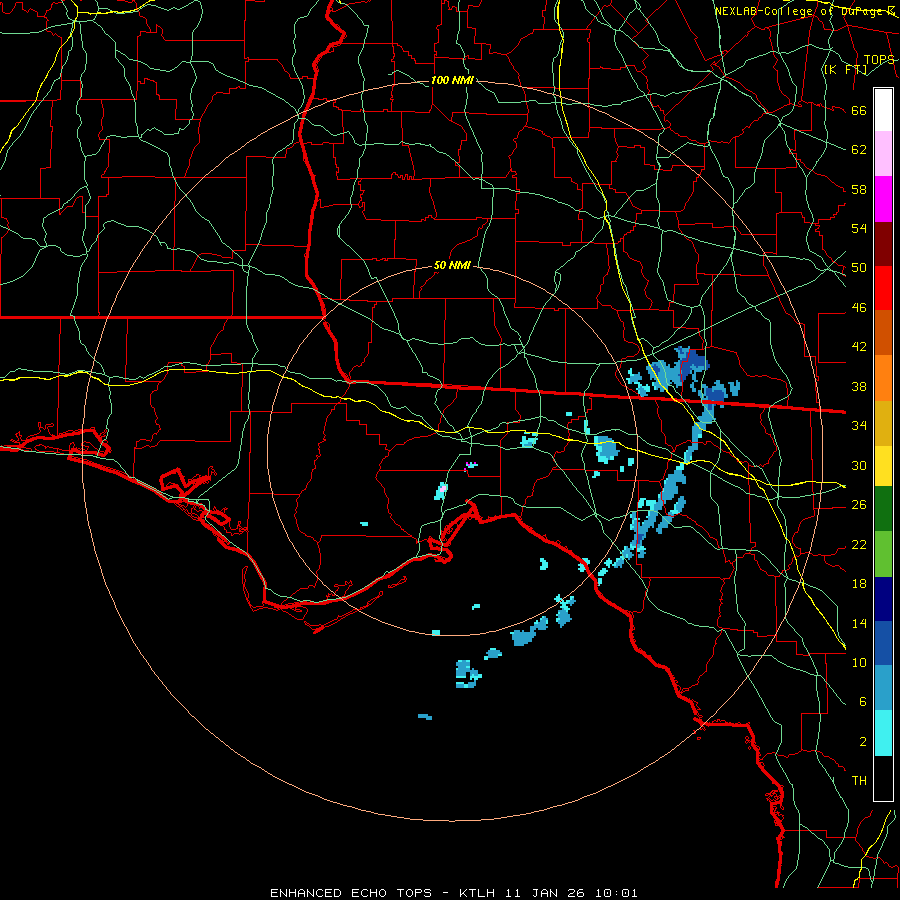Image resolution: width=900 pixels, height=900 pixels.
Task: Click the legend value "38"
Action: click(x=859, y=387)
